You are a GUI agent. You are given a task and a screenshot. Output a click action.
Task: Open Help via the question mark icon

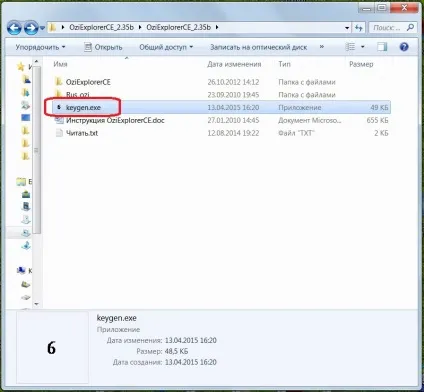click(404, 47)
